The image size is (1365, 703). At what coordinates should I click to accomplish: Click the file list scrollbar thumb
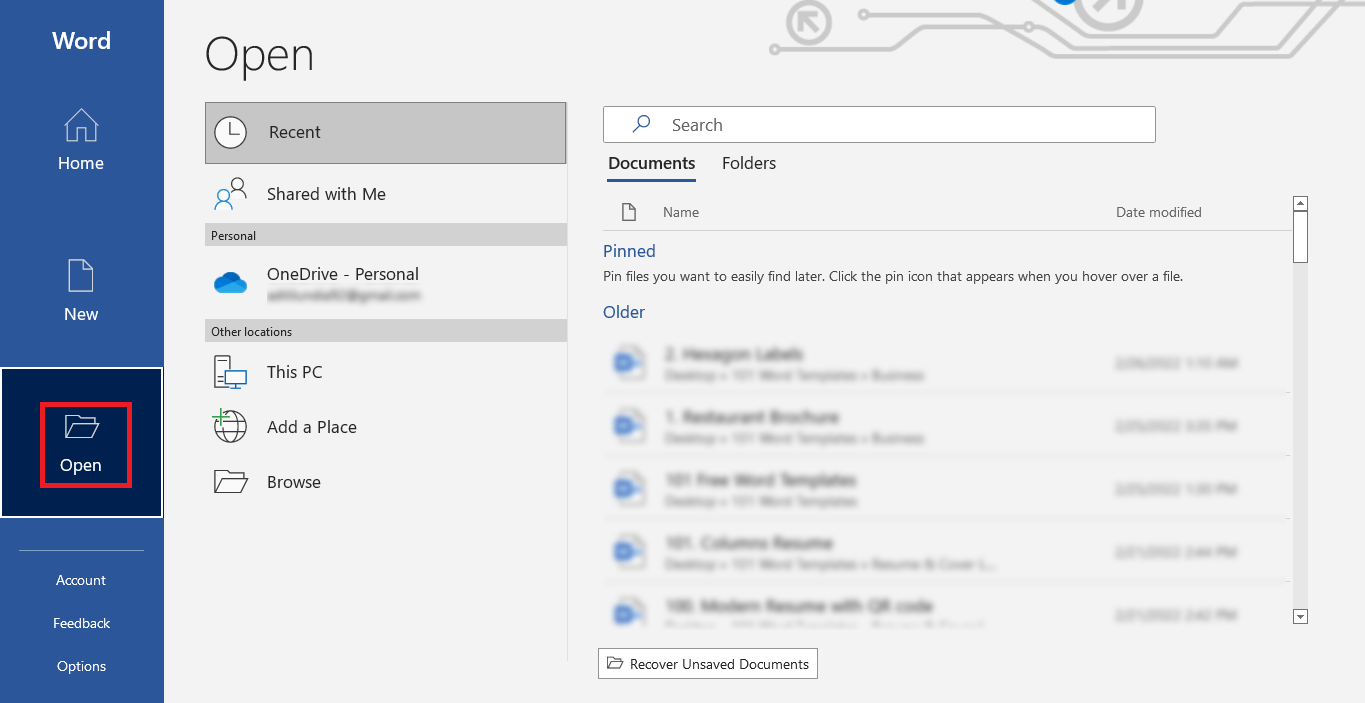pos(1301,238)
